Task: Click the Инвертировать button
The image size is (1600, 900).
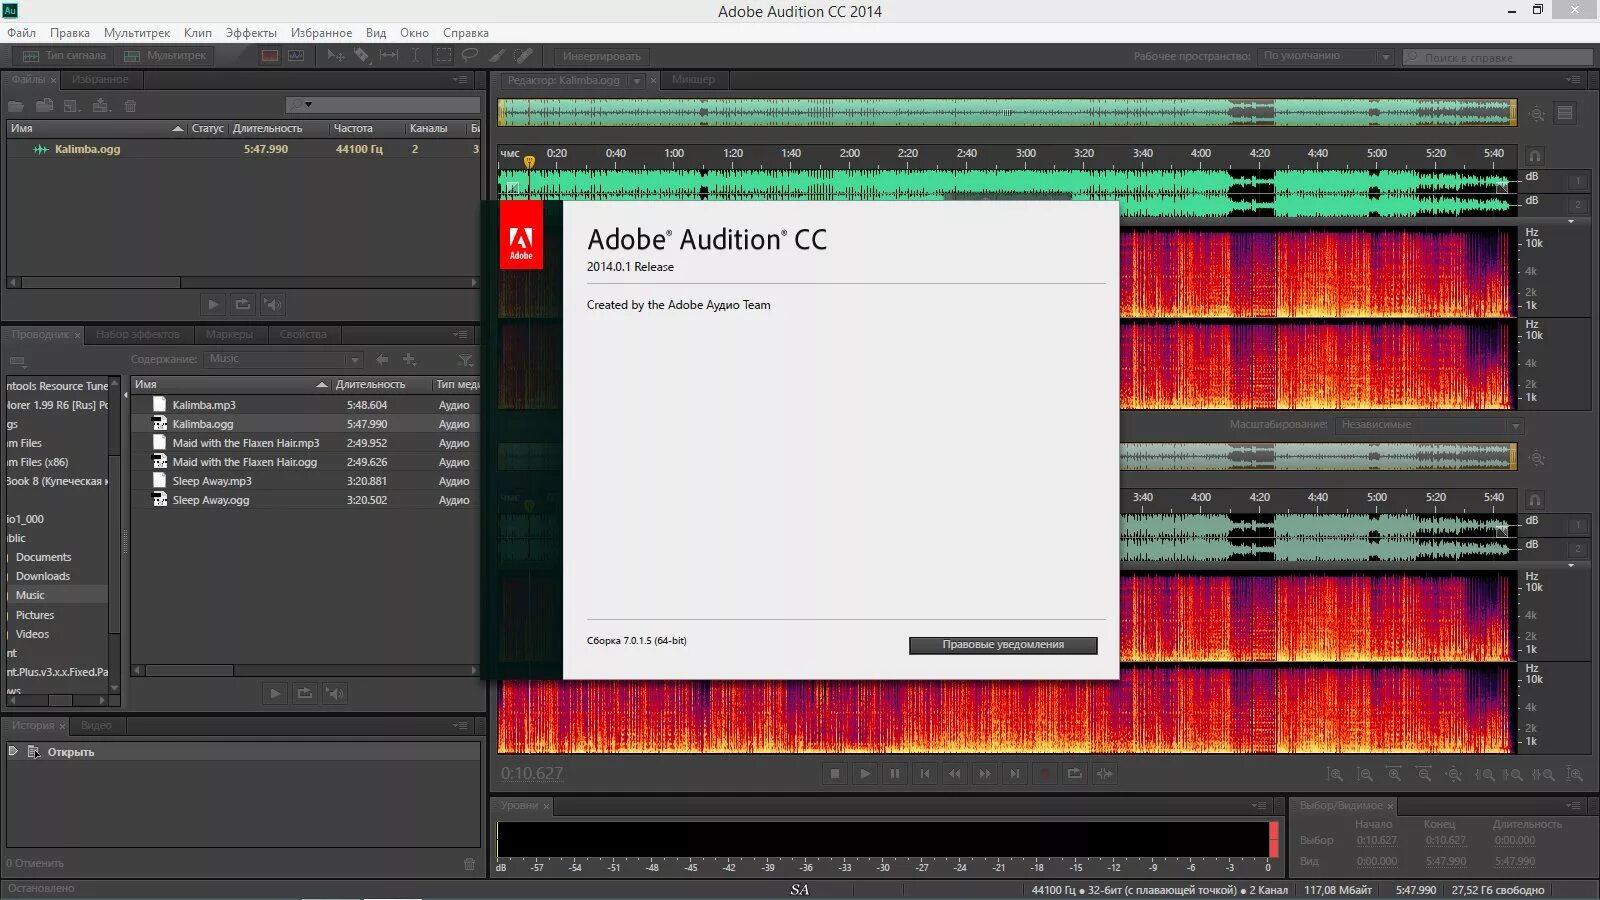Action: pyautogui.click(x=601, y=56)
